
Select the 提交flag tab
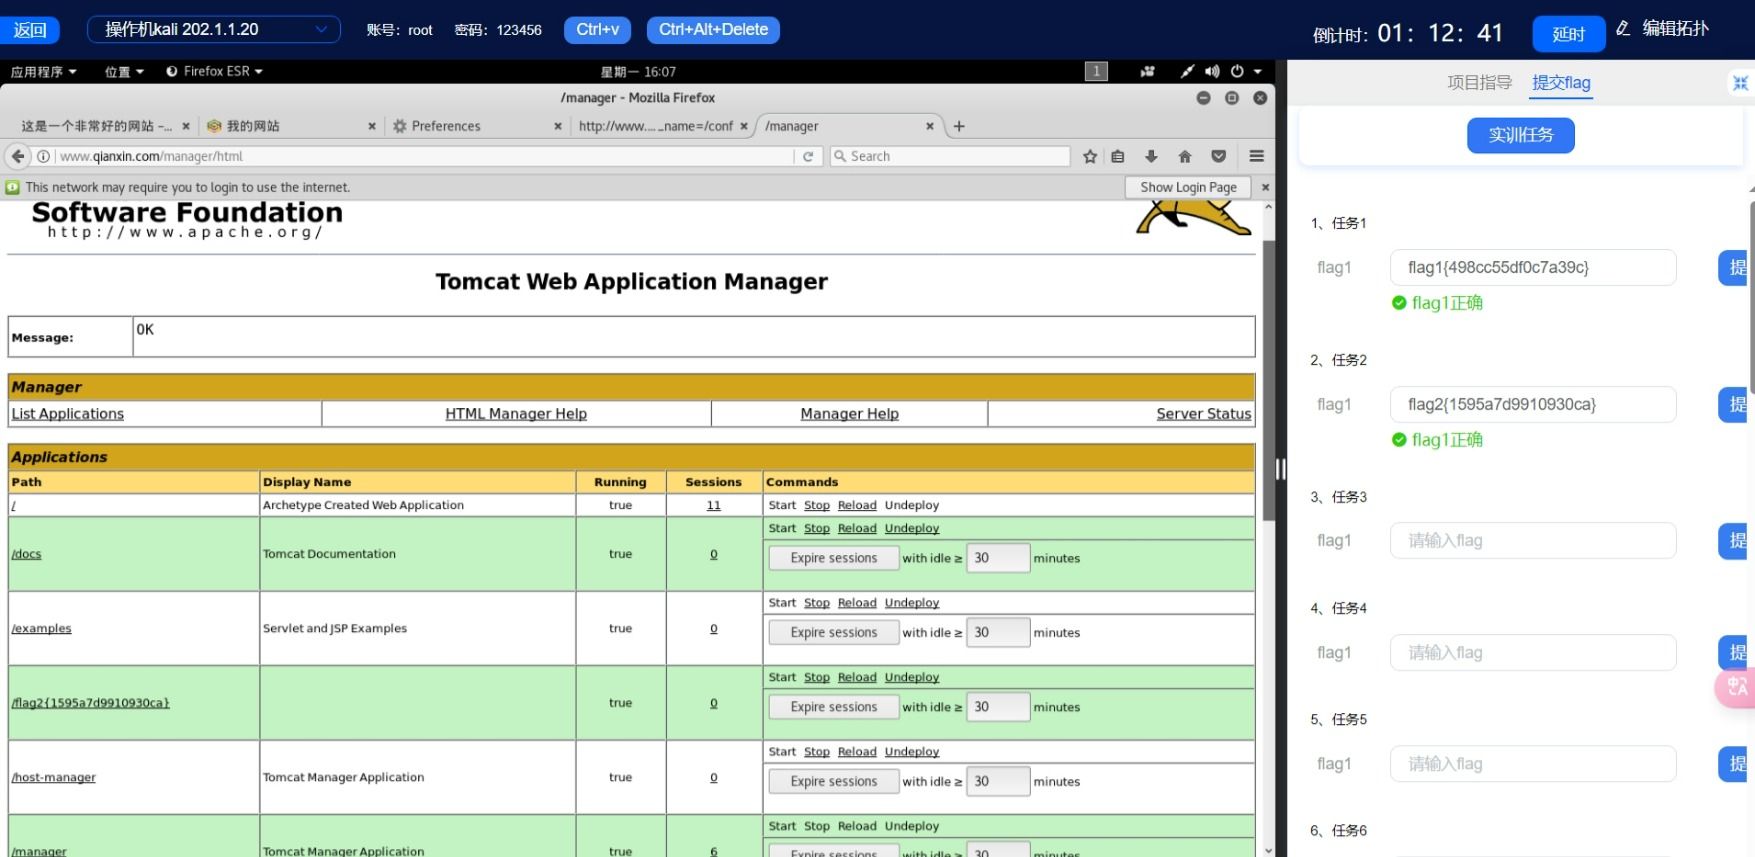(1561, 83)
